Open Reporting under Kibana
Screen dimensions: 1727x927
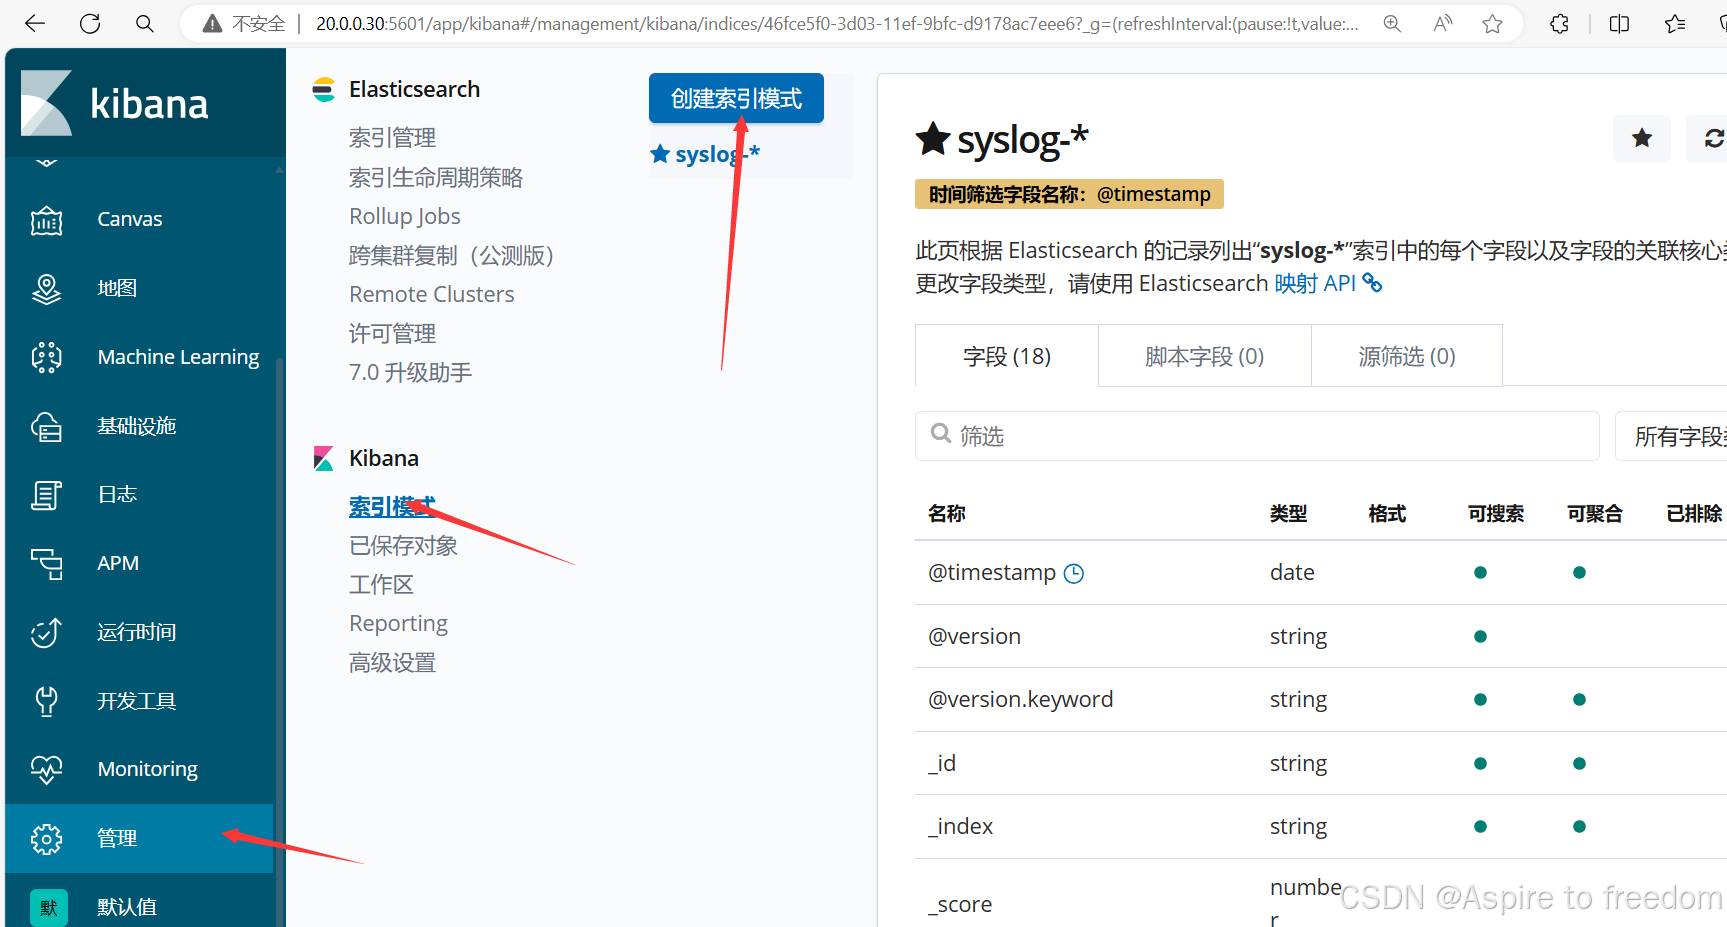point(398,623)
